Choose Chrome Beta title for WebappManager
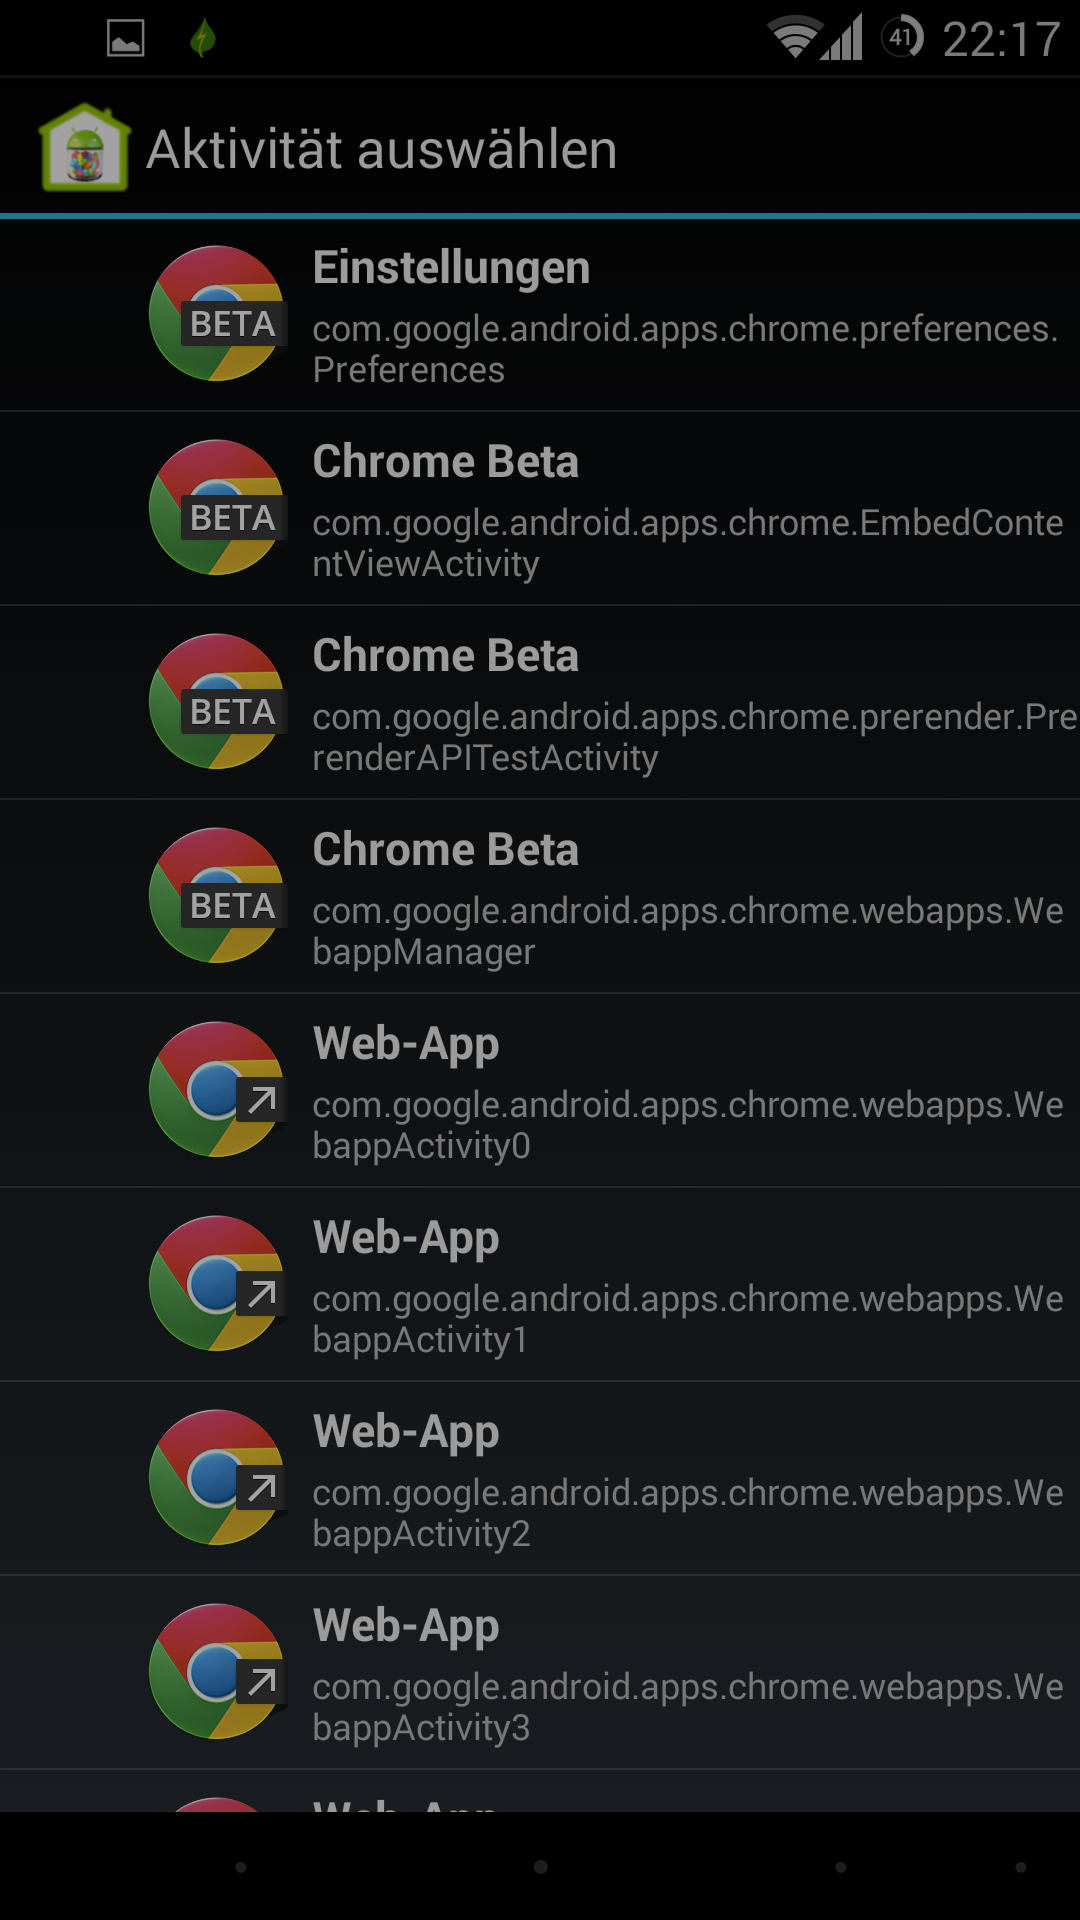Image resolution: width=1080 pixels, height=1920 pixels. 446,850
